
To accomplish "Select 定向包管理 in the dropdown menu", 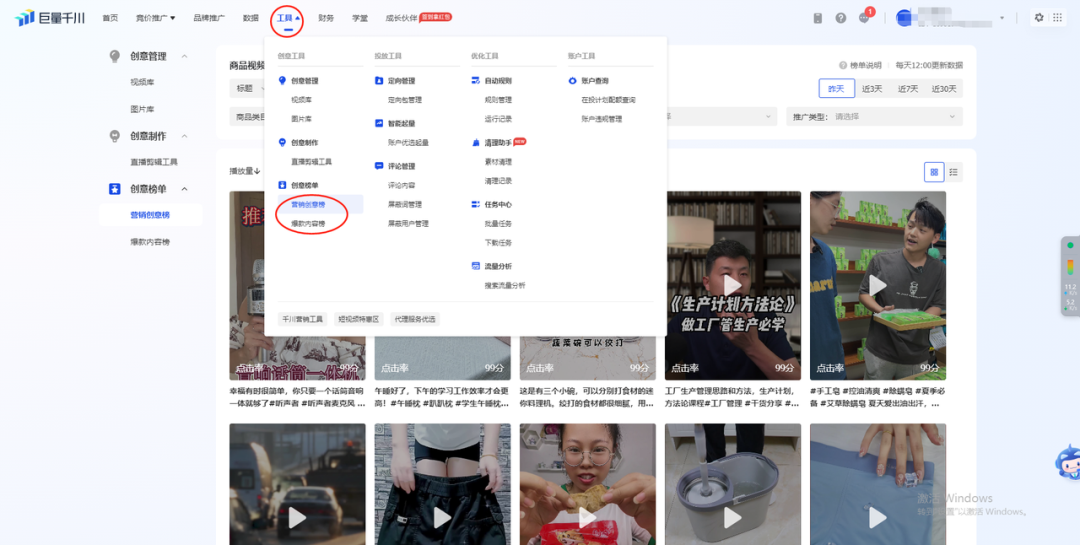I will (x=404, y=100).
